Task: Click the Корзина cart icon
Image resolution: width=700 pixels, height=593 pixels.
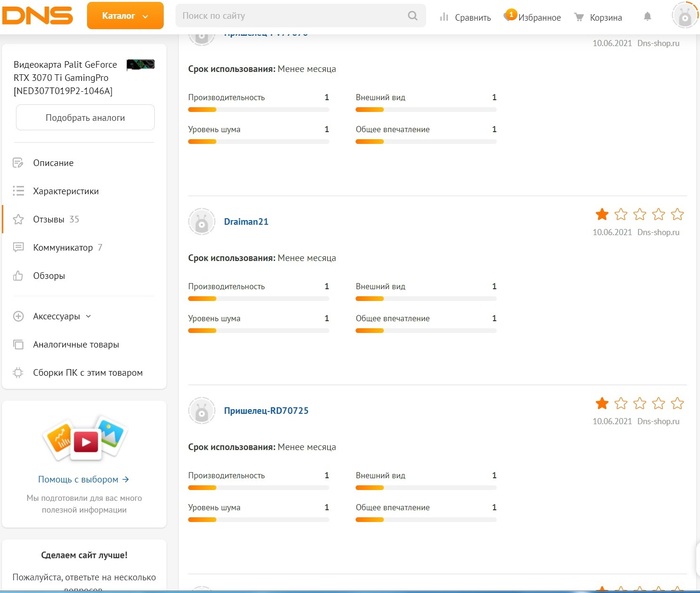Action: click(579, 17)
